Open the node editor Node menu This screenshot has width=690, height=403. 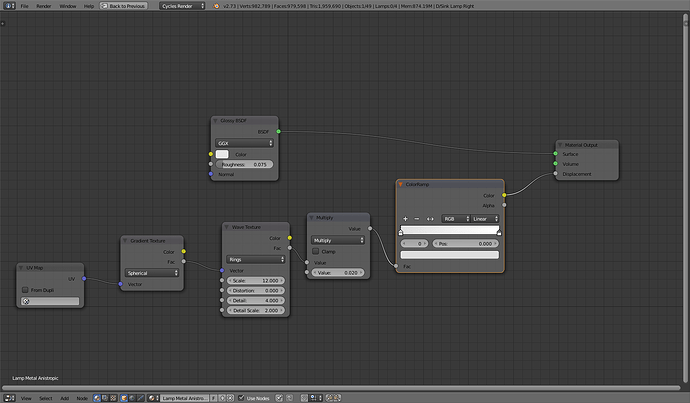82,398
